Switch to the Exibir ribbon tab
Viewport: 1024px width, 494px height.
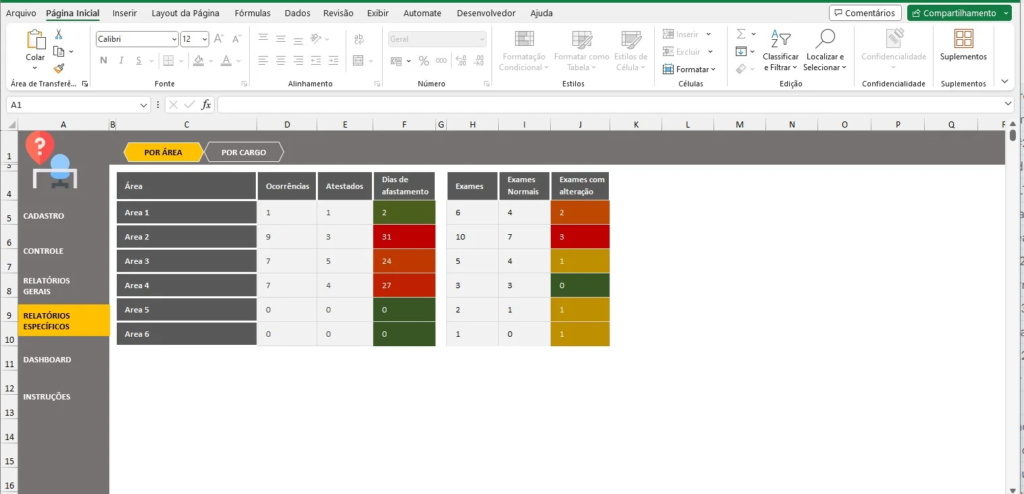click(x=377, y=13)
